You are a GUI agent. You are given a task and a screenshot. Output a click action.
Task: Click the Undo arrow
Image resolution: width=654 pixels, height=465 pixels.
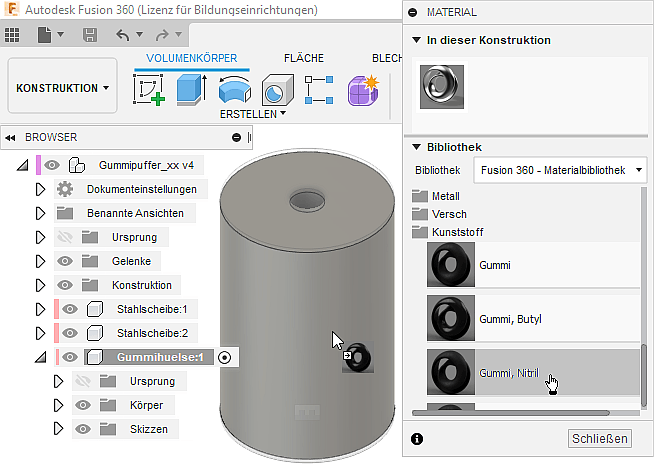[x=123, y=35]
